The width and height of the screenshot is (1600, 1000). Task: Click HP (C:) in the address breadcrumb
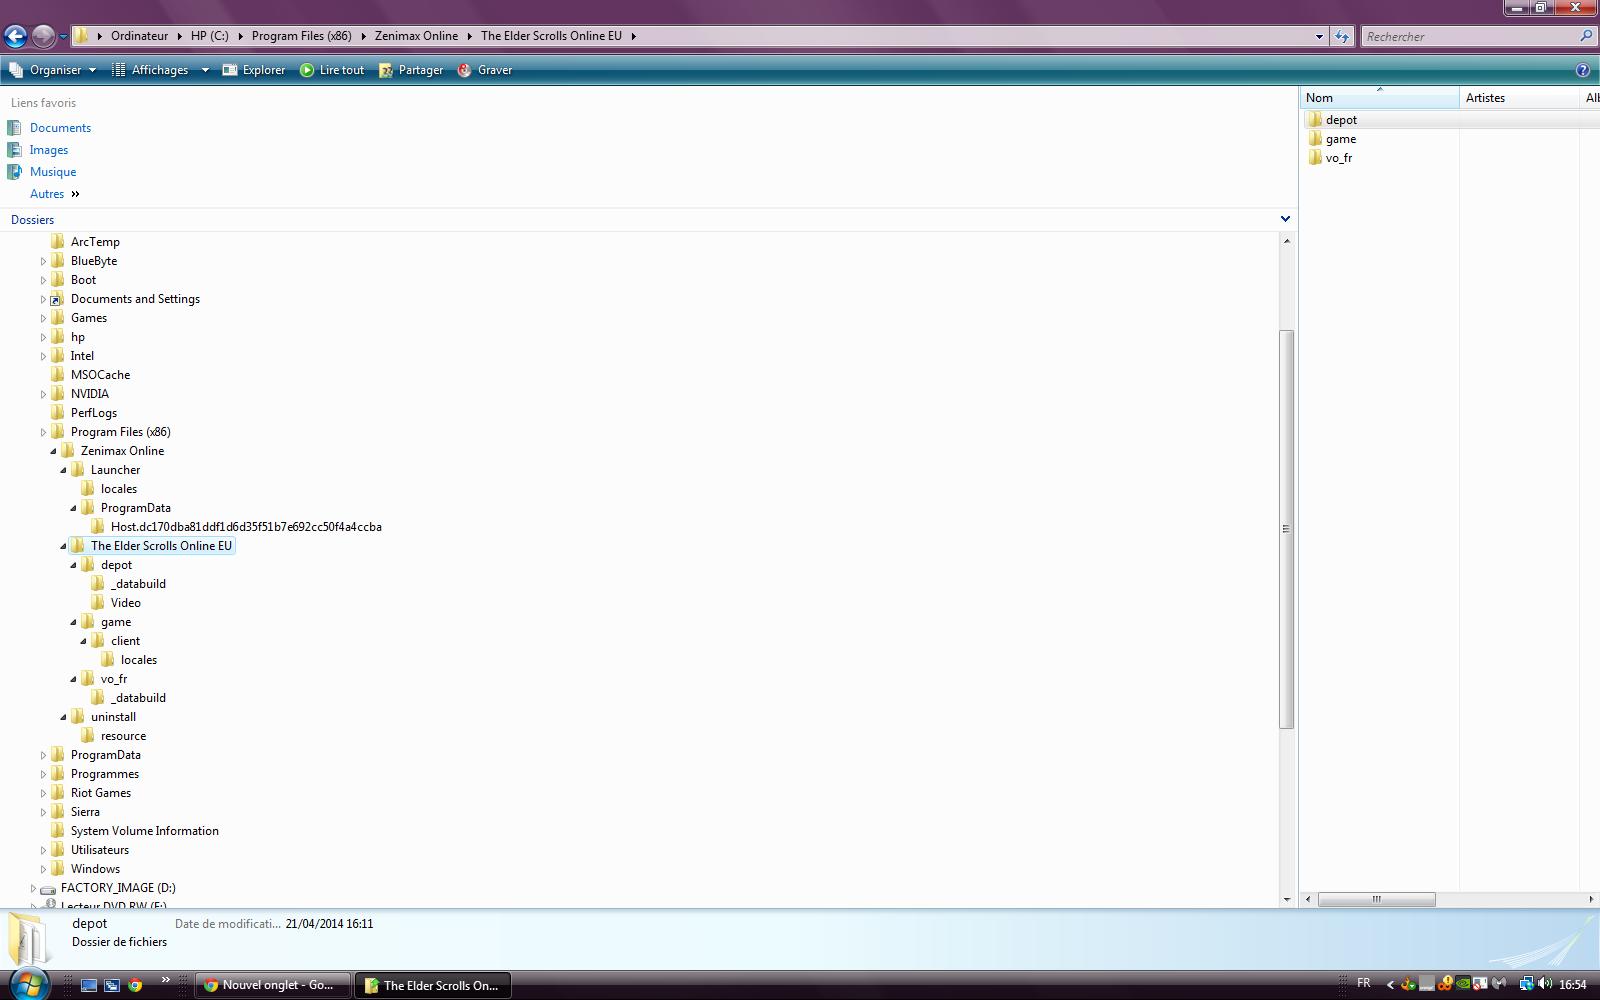tap(210, 36)
